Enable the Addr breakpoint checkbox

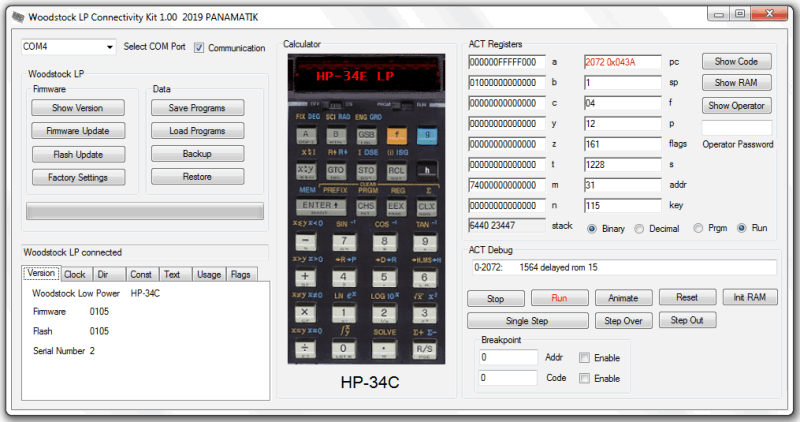coord(585,357)
